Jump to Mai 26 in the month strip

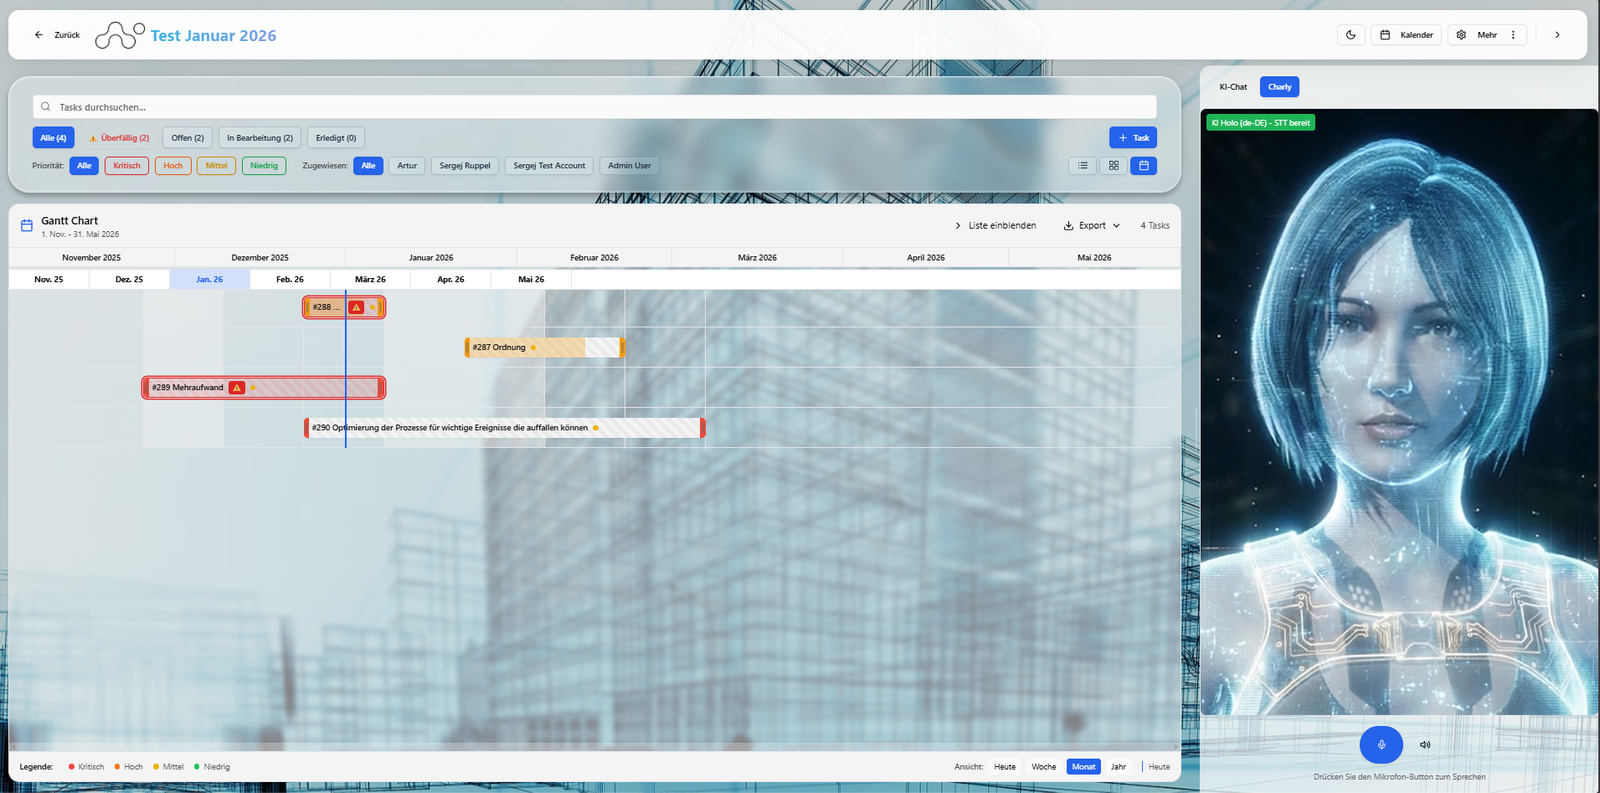531,279
